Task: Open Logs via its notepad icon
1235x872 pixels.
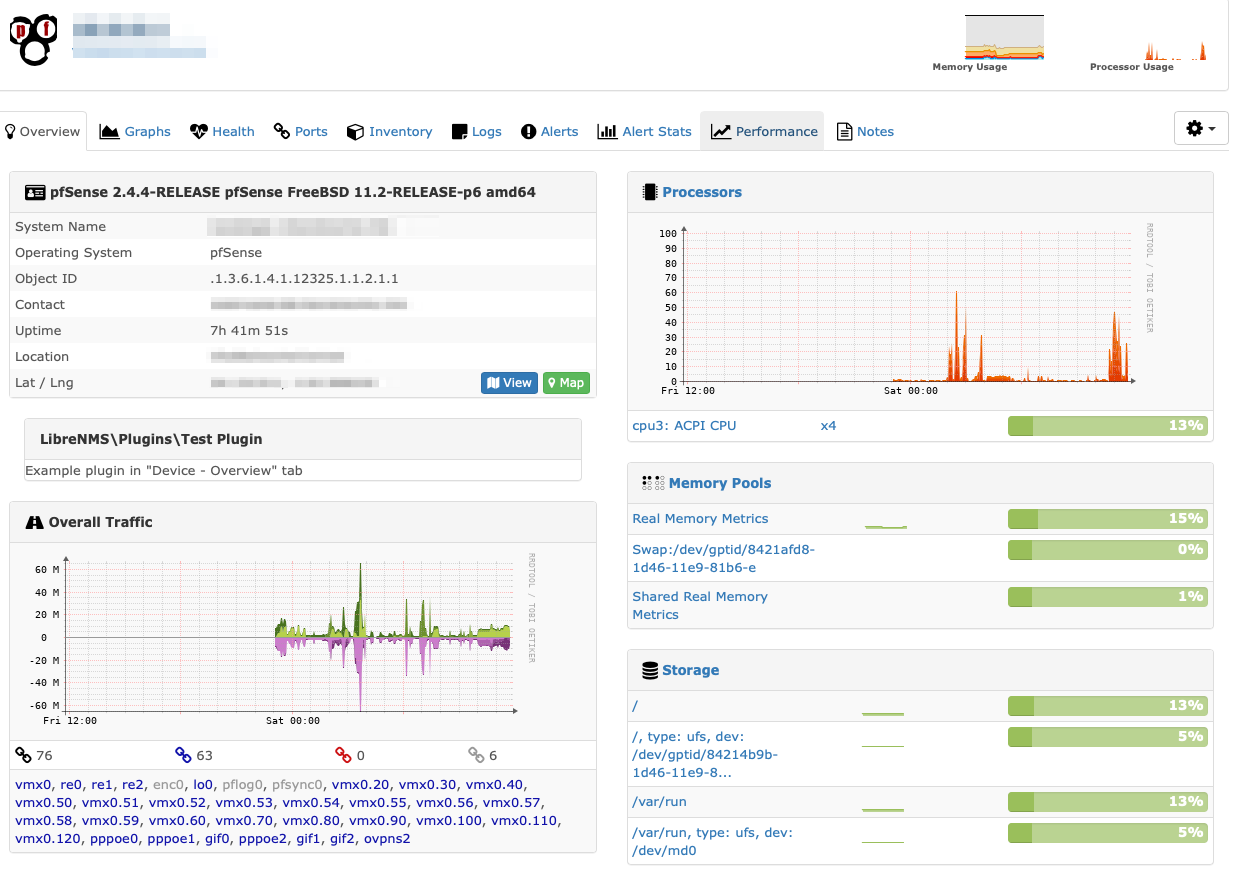Action: click(x=460, y=132)
